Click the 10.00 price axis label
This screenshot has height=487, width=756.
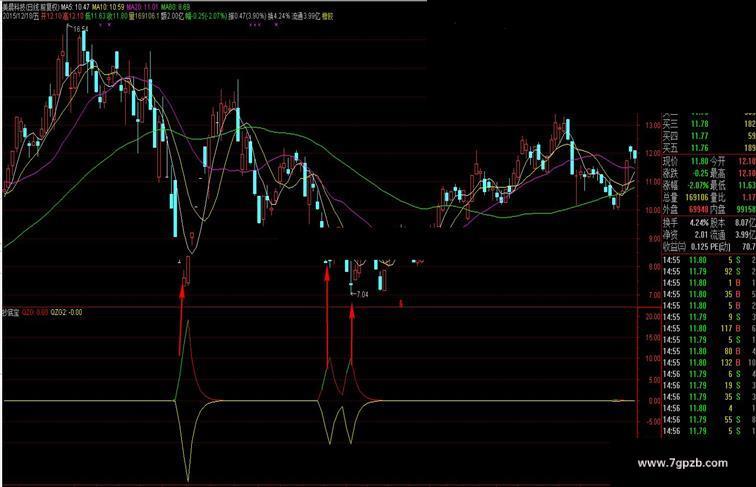point(653,210)
